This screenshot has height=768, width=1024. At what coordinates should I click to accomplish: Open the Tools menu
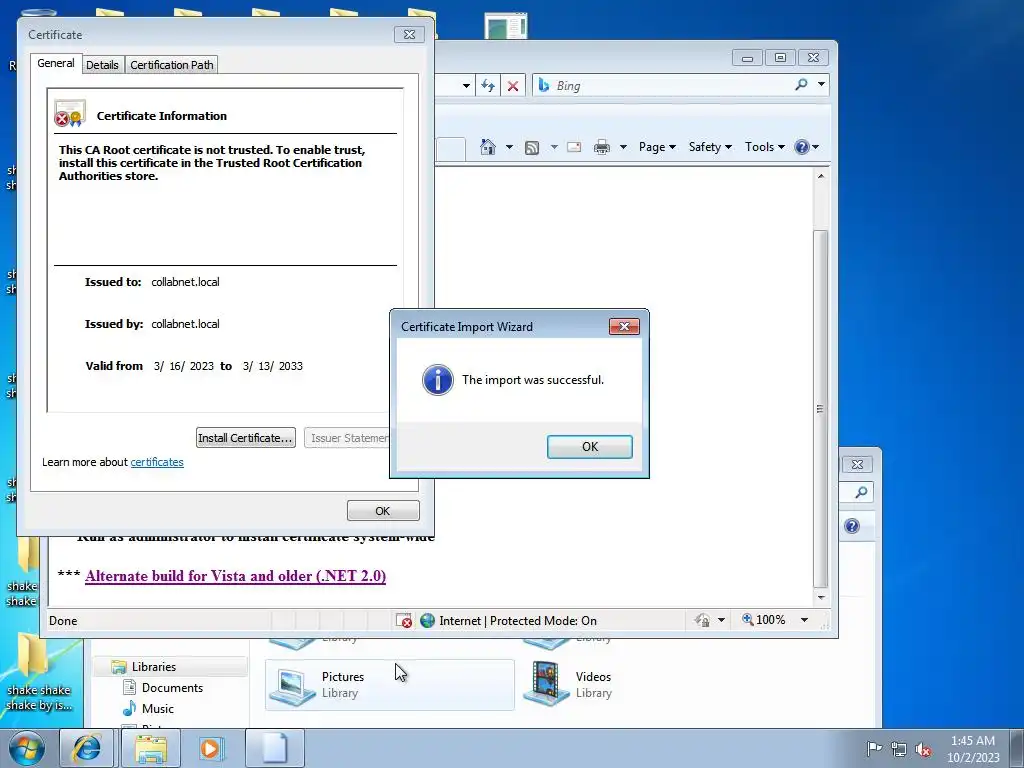click(765, 147)
